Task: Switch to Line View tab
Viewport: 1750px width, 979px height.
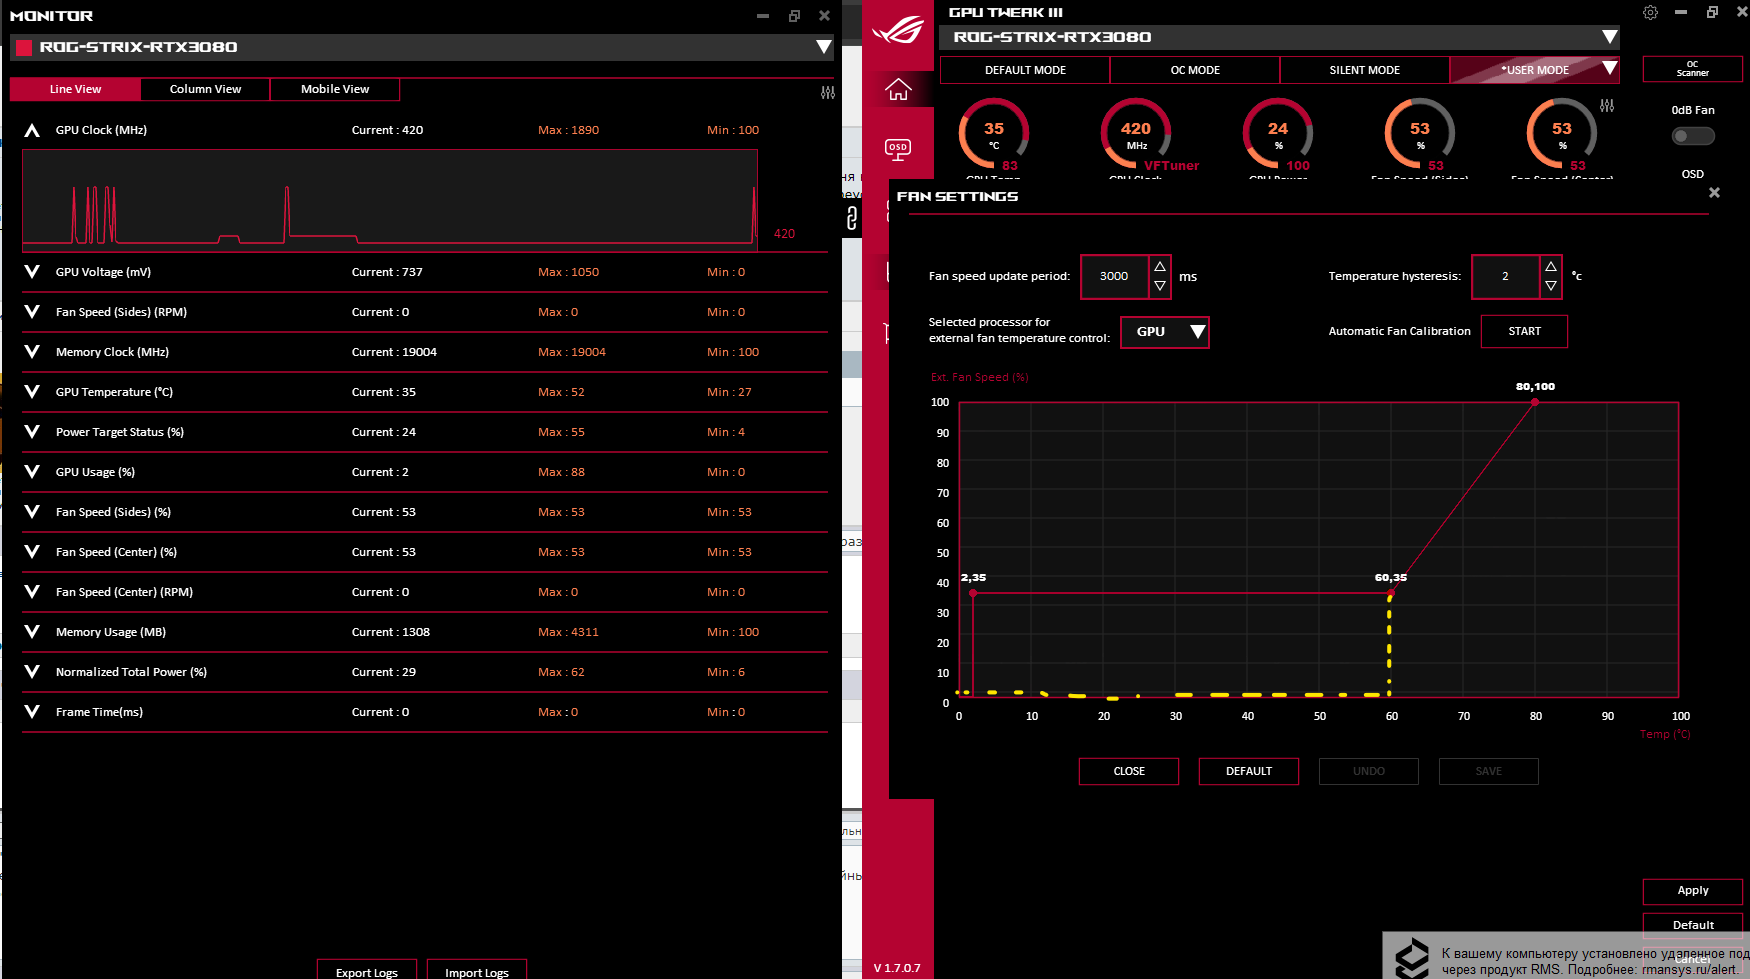Action: pos(75,89)
